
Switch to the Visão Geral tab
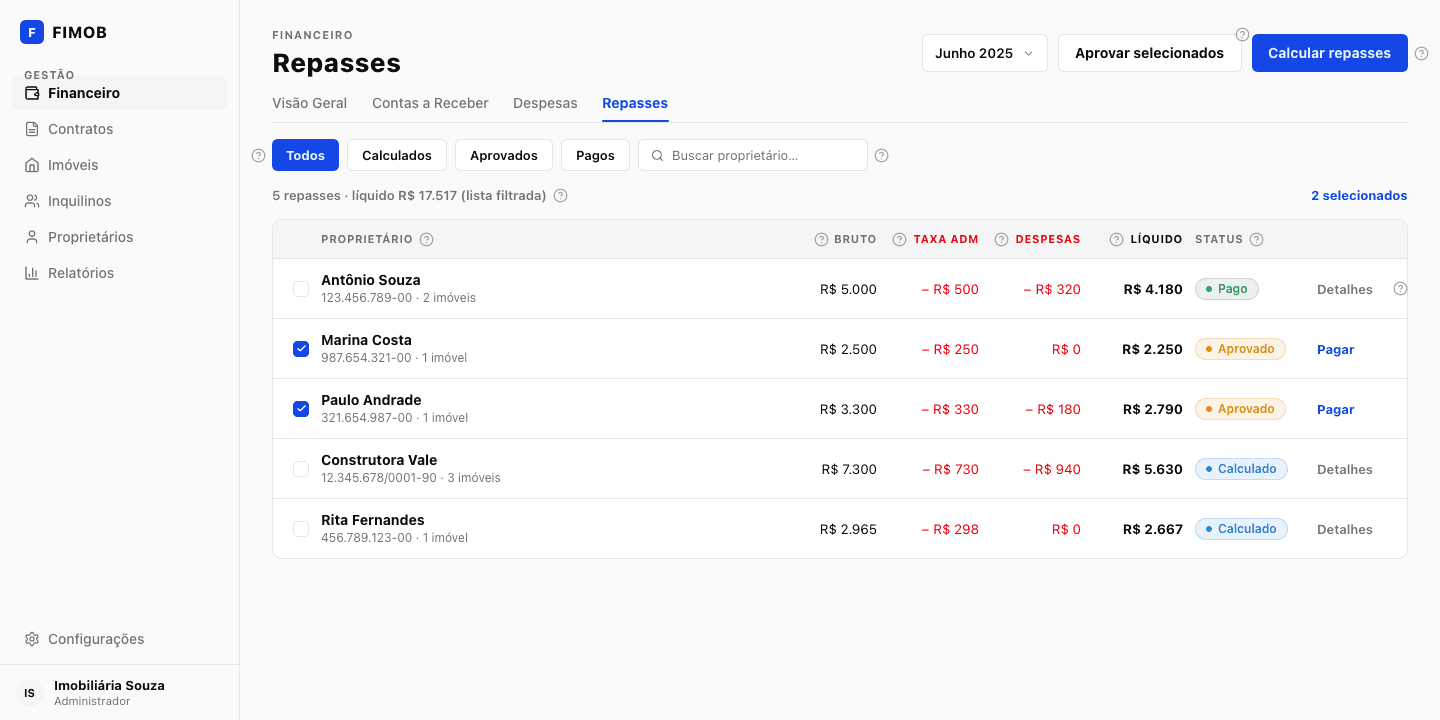[x=310, y=103]
